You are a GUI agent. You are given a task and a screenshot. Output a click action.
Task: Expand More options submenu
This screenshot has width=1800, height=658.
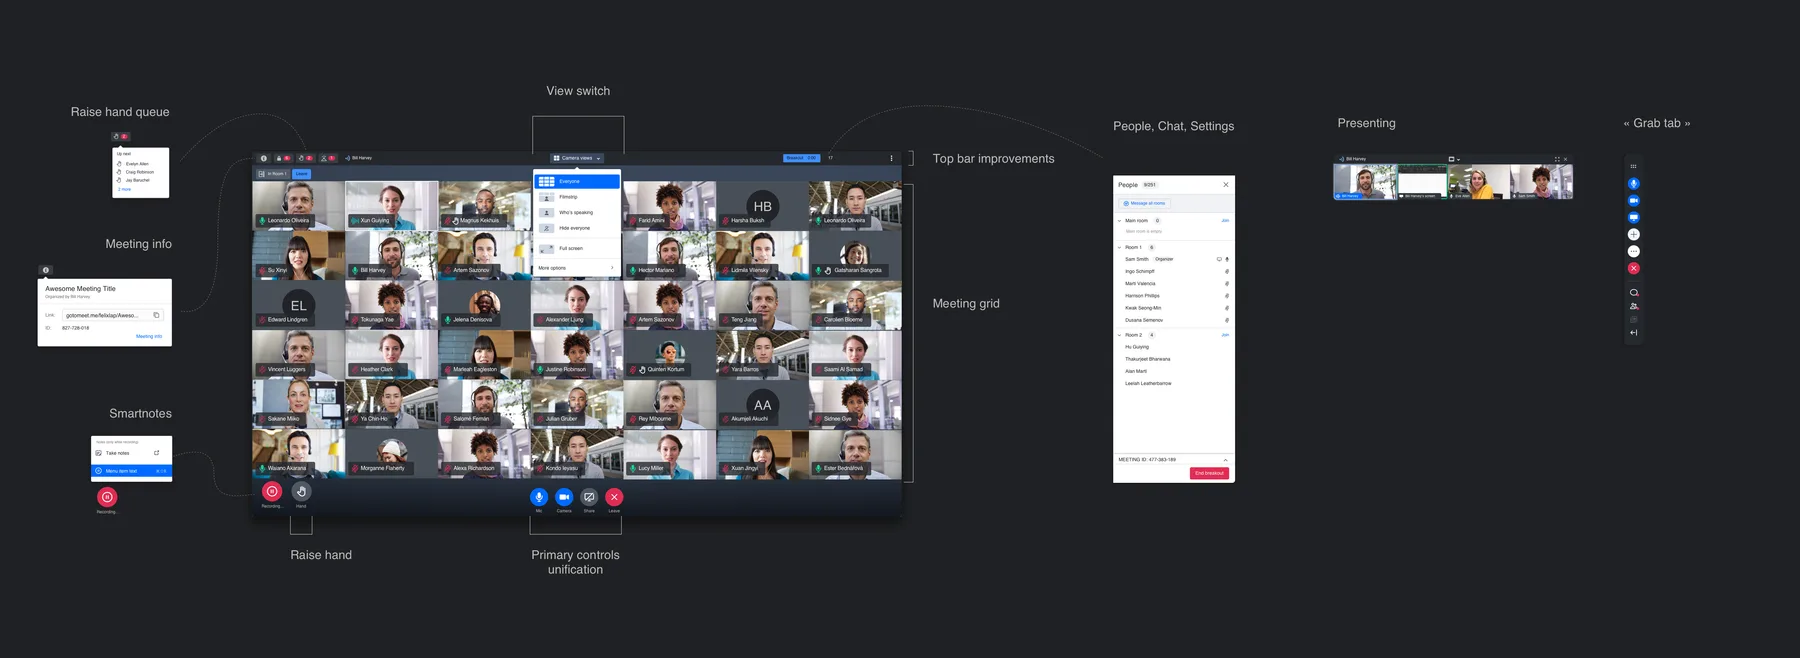577,268
